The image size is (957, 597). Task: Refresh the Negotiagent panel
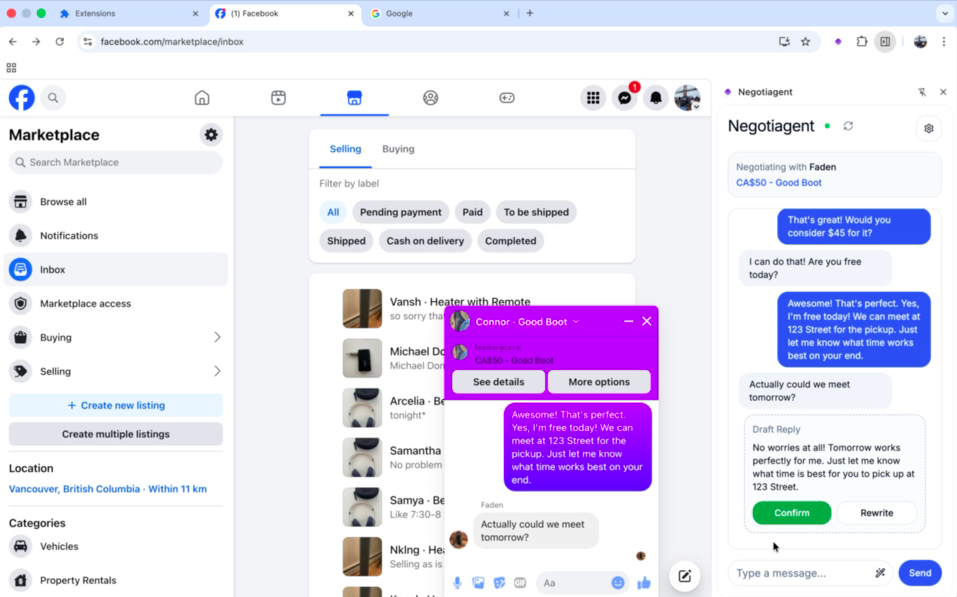[x=848, y=126]
